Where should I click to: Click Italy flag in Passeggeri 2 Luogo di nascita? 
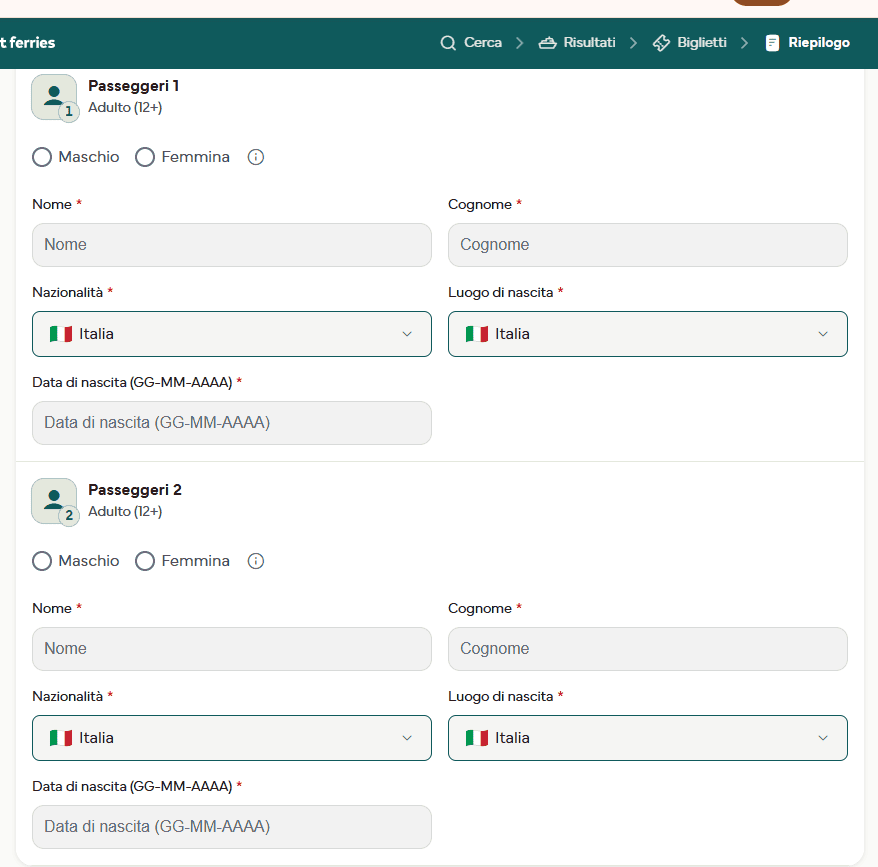pyautogui.click(x=477, y=738)
